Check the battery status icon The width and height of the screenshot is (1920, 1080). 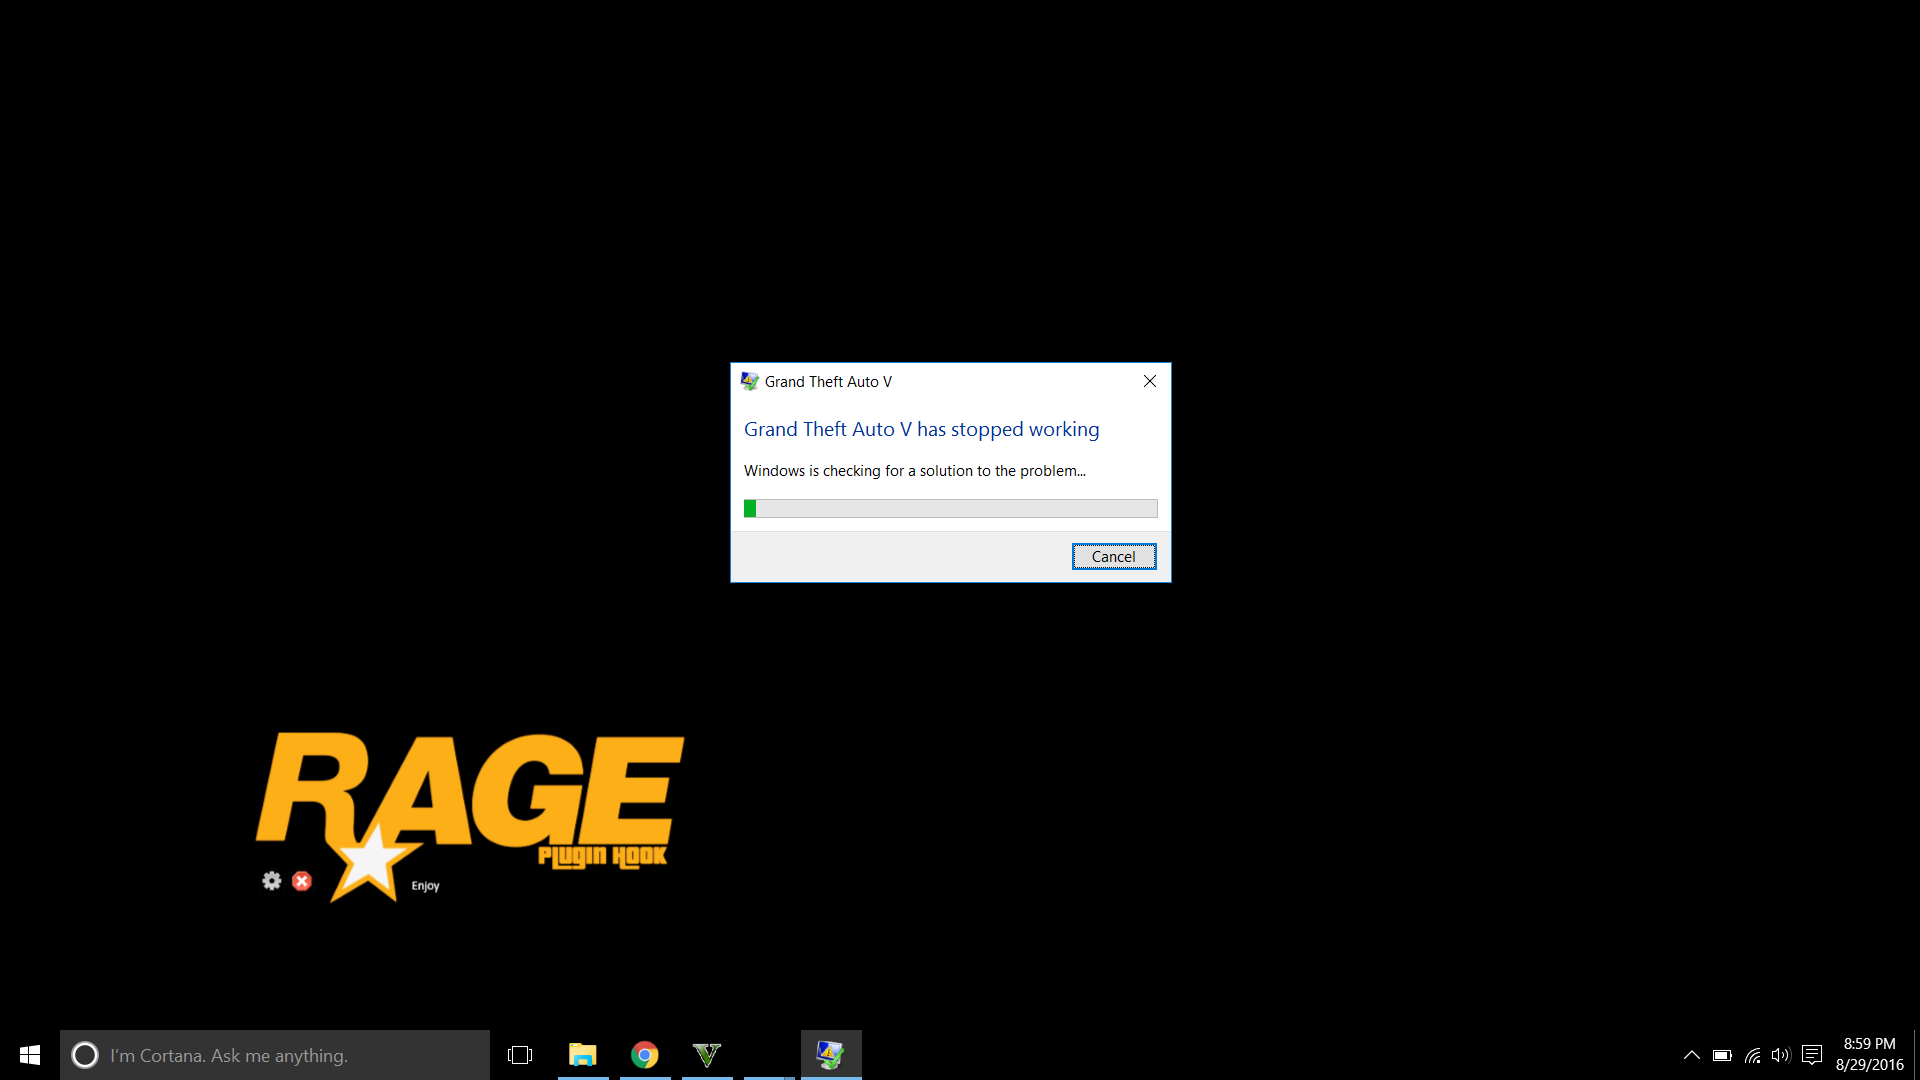(1722, 1055)
